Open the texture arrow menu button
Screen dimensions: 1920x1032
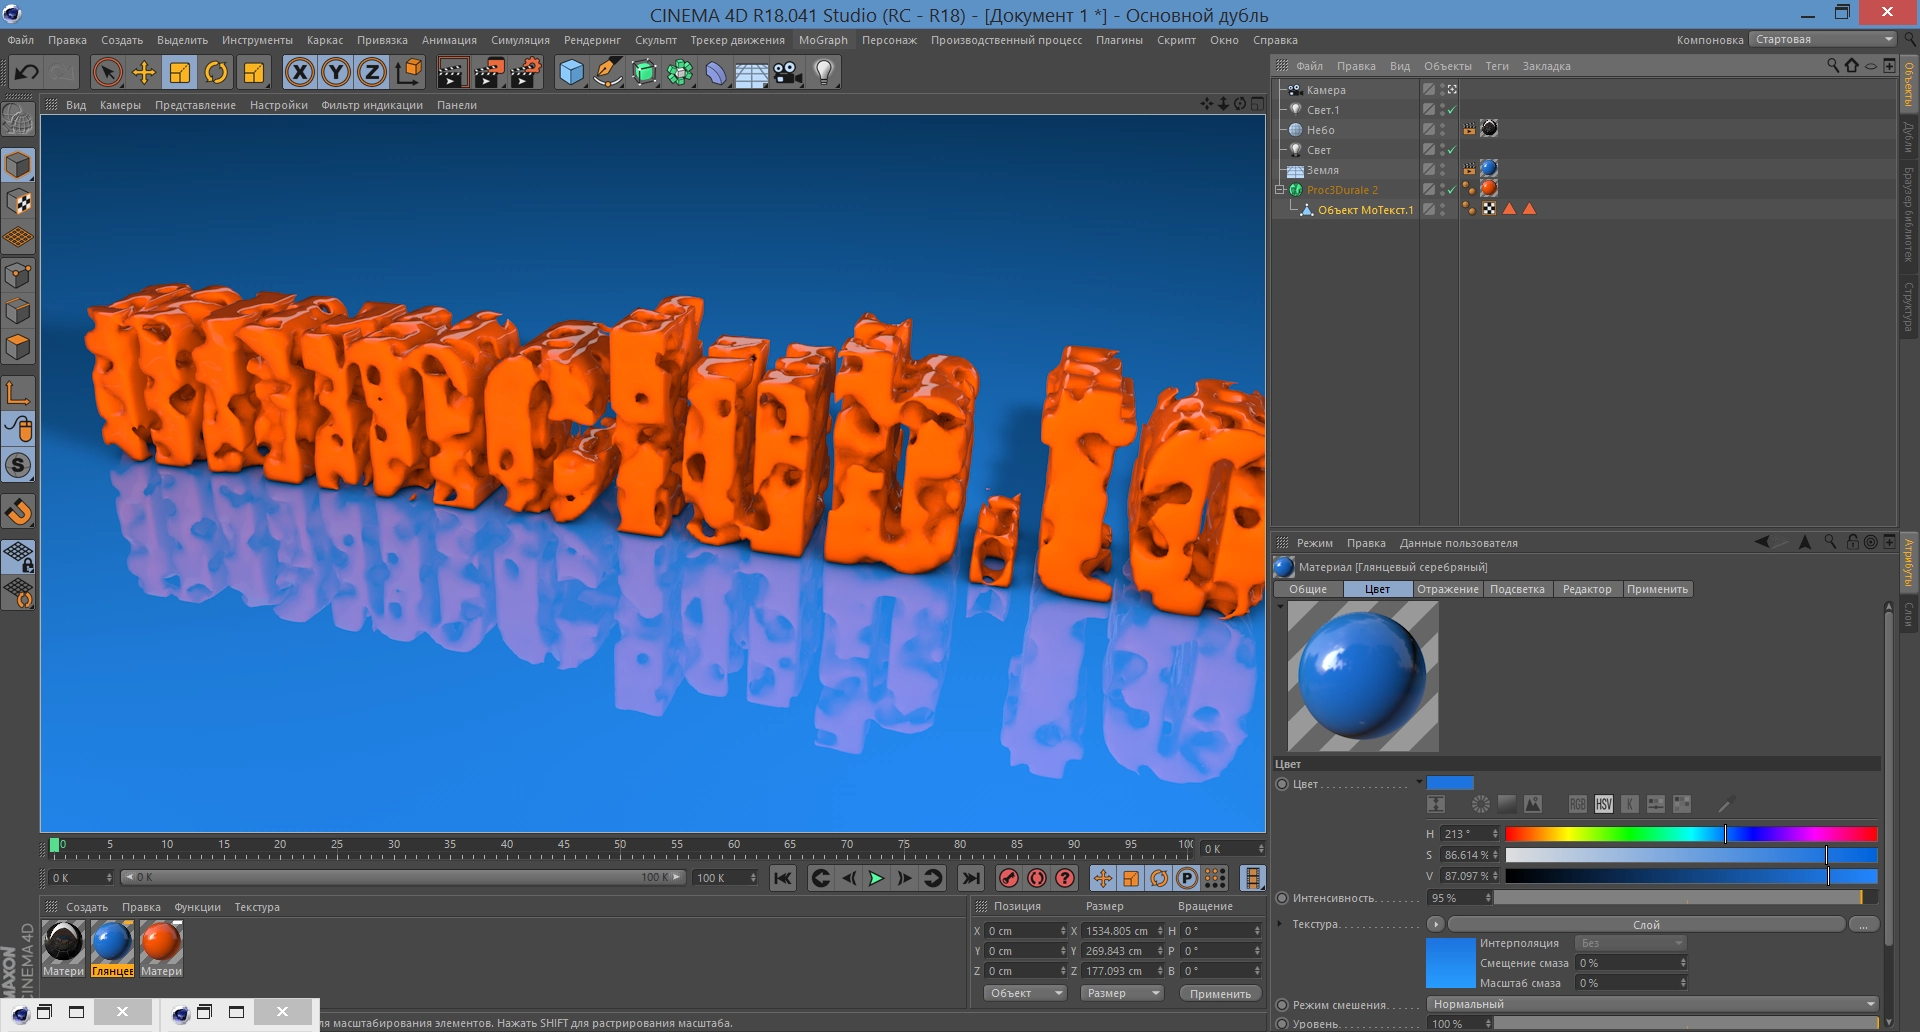[1436, 924]
